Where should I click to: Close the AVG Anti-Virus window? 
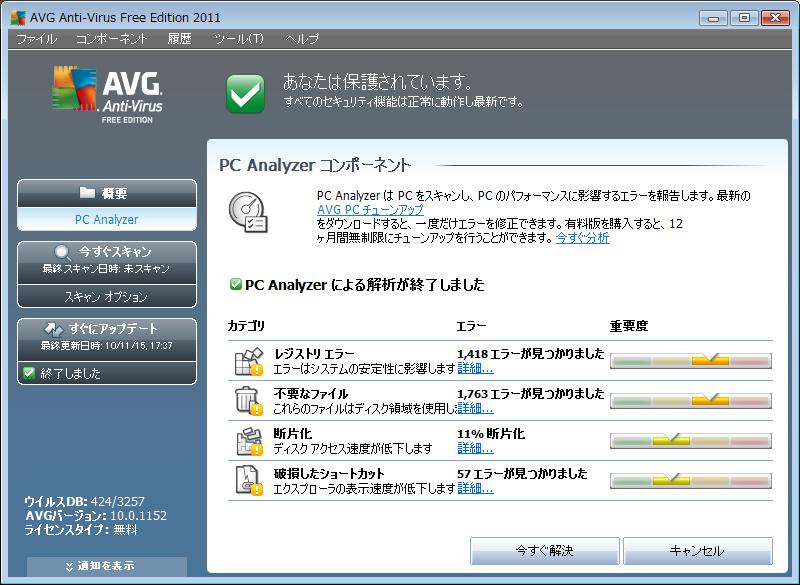pos(775,18)
